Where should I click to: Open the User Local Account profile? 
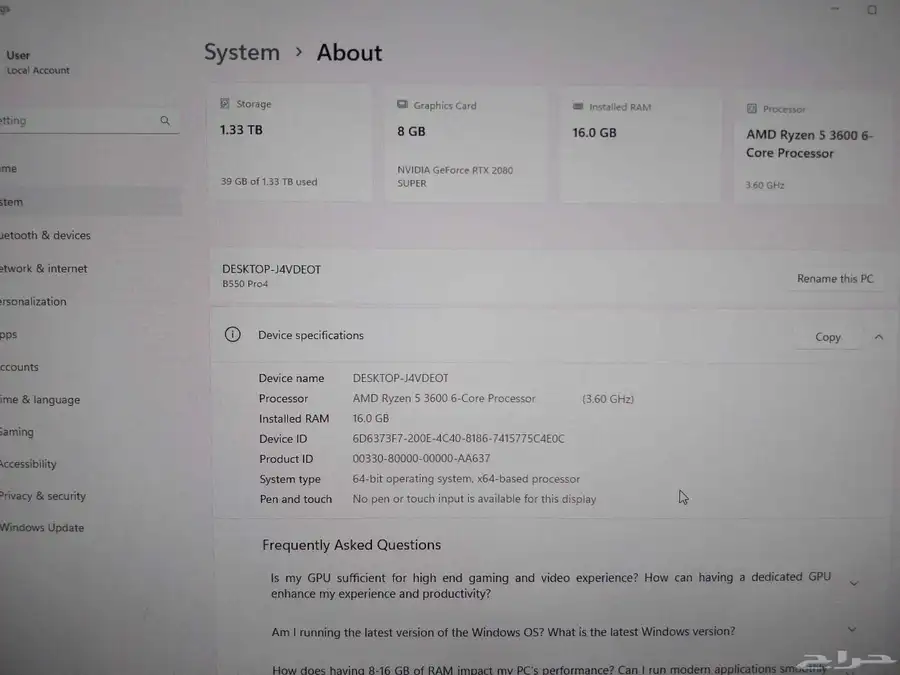[x=38, y=62]
